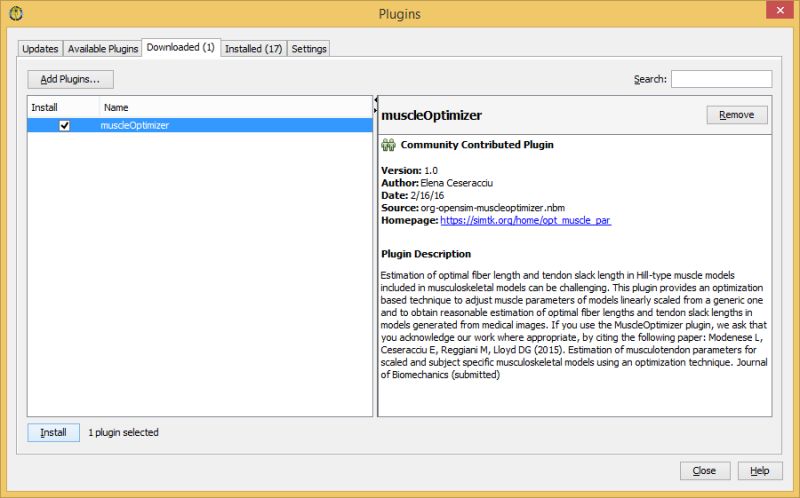Click the OpenSim application icon in title bar
This screenshot has width=800, height=498.
(x=16, y=13)
